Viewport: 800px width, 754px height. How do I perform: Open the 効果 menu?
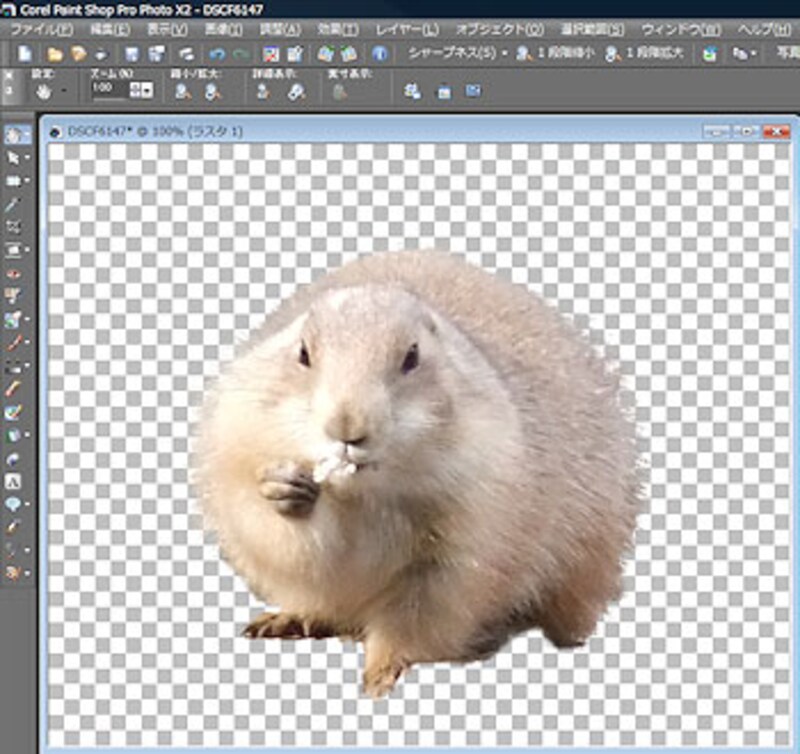click(x=336, y=30)
